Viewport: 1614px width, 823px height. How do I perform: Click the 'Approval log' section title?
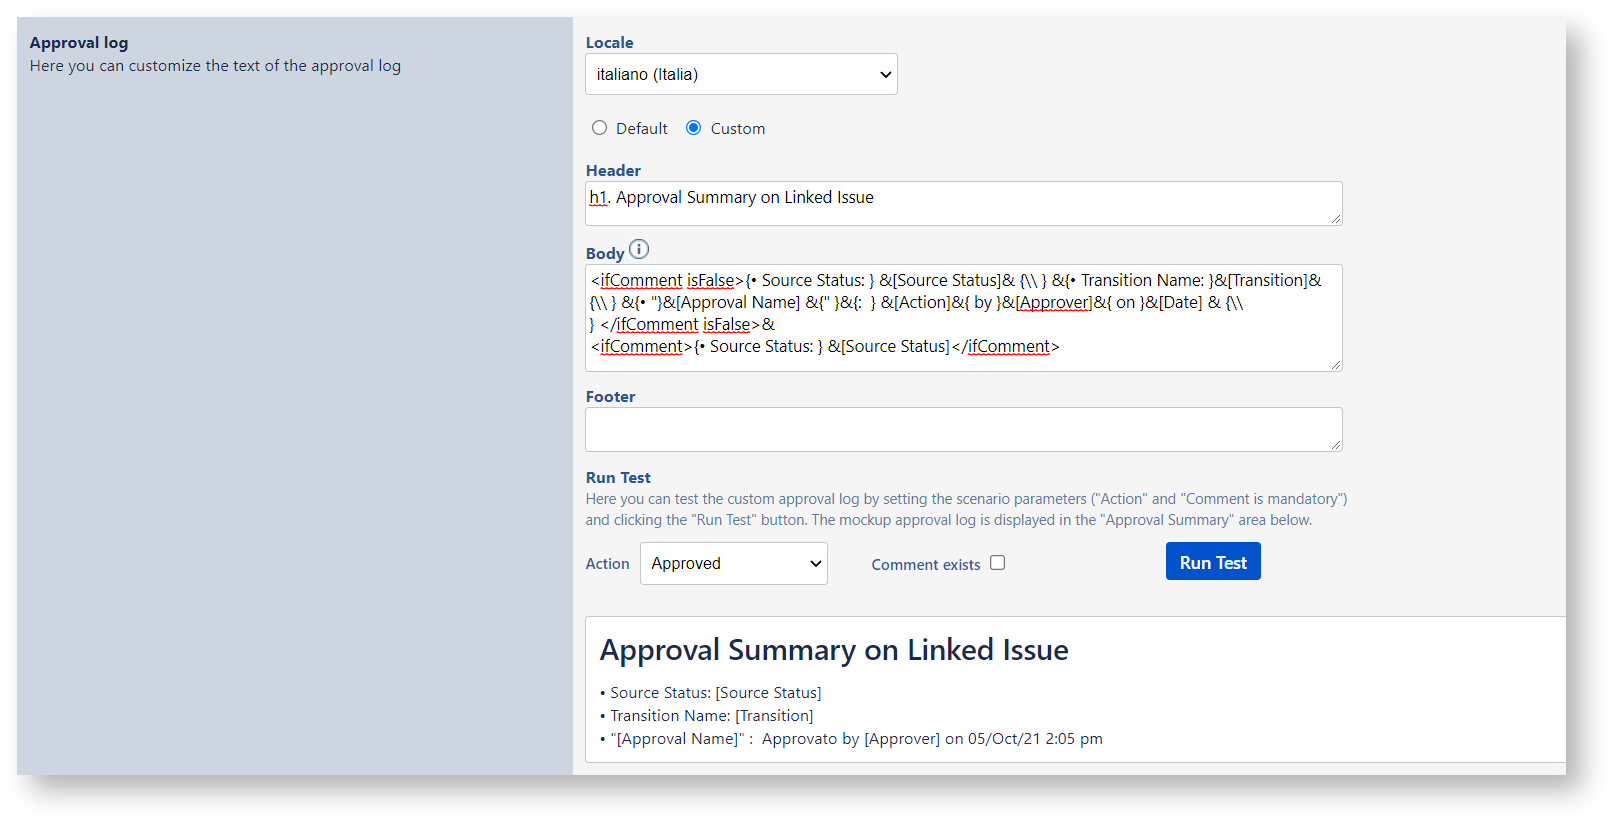point(79,43)
